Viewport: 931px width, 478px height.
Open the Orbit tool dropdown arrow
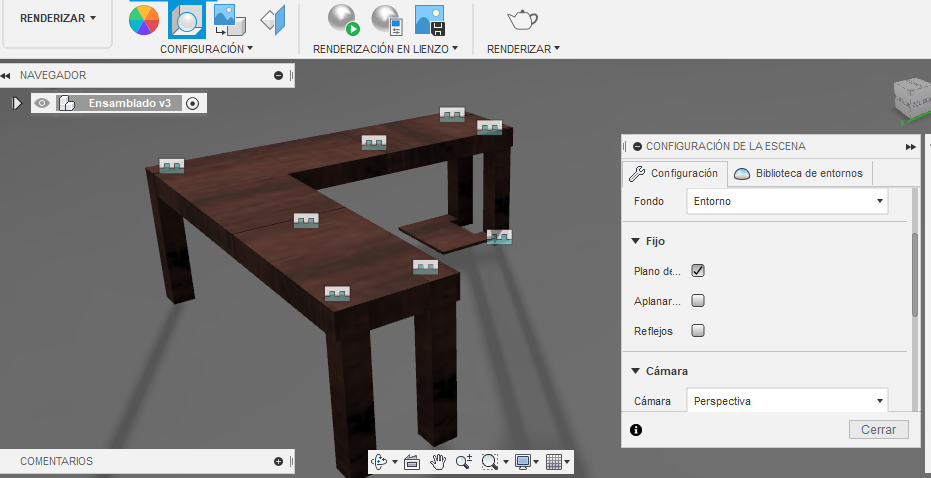coord(395,462)
